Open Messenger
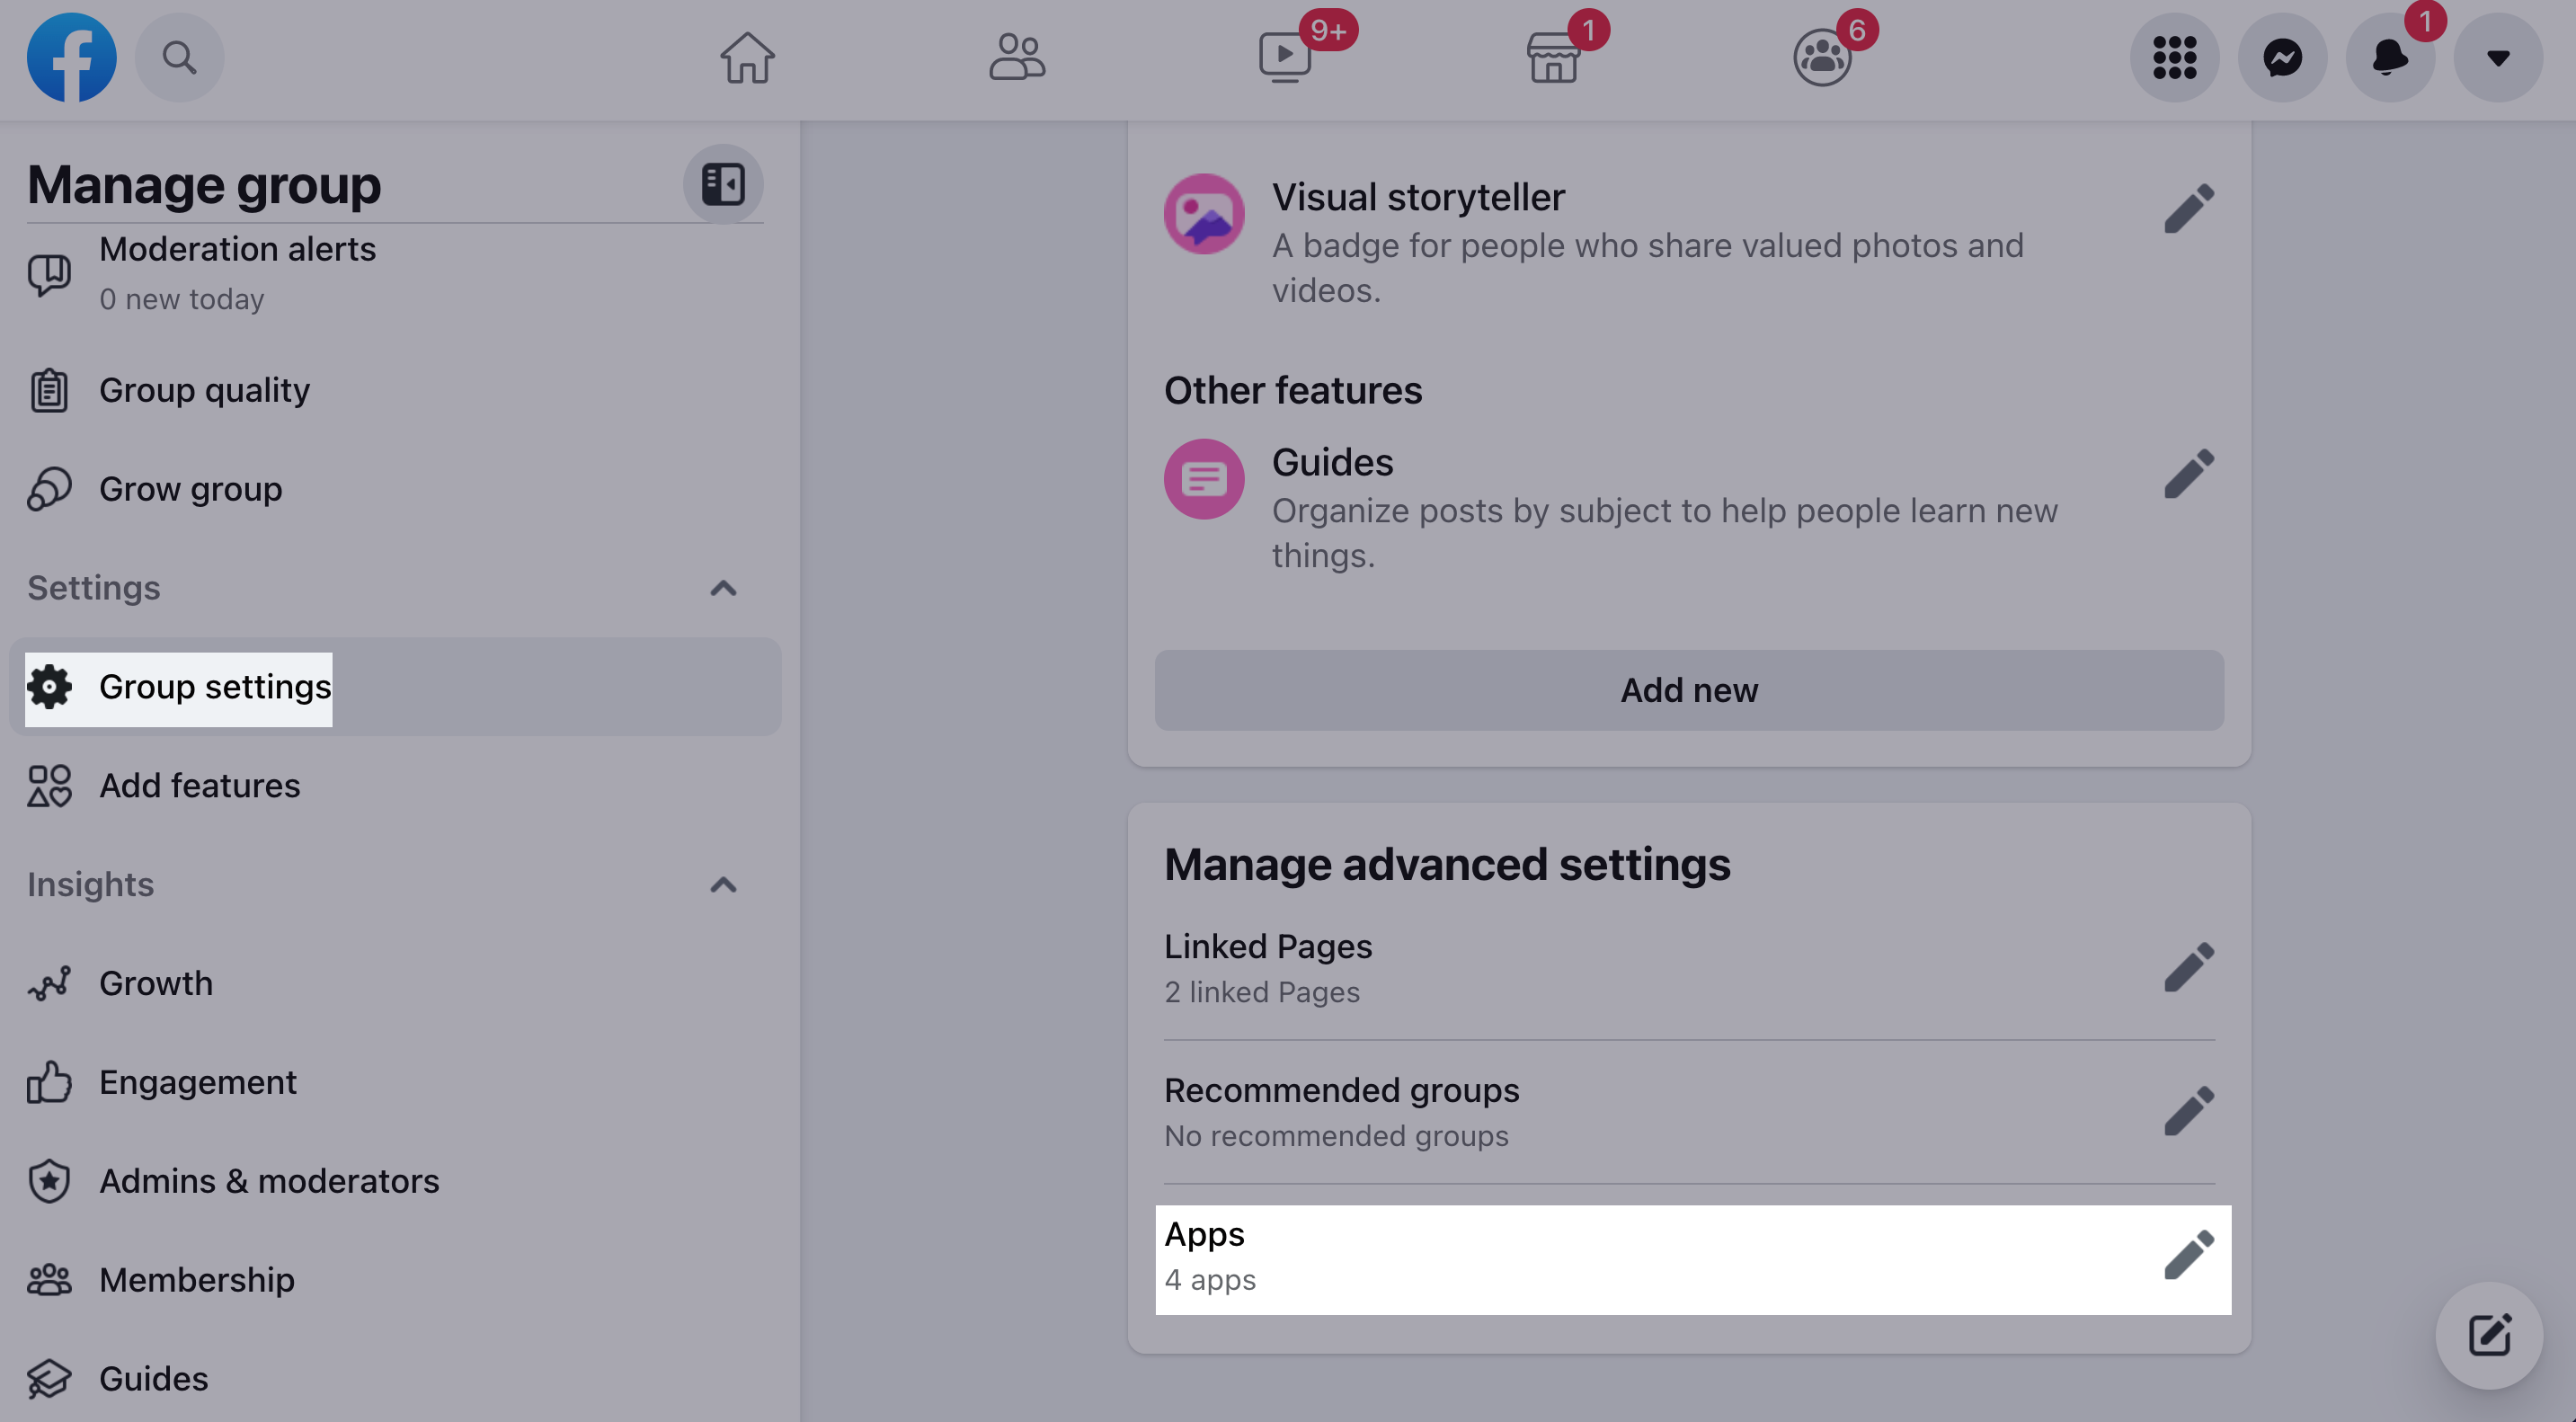 [x=2282, y=57]
